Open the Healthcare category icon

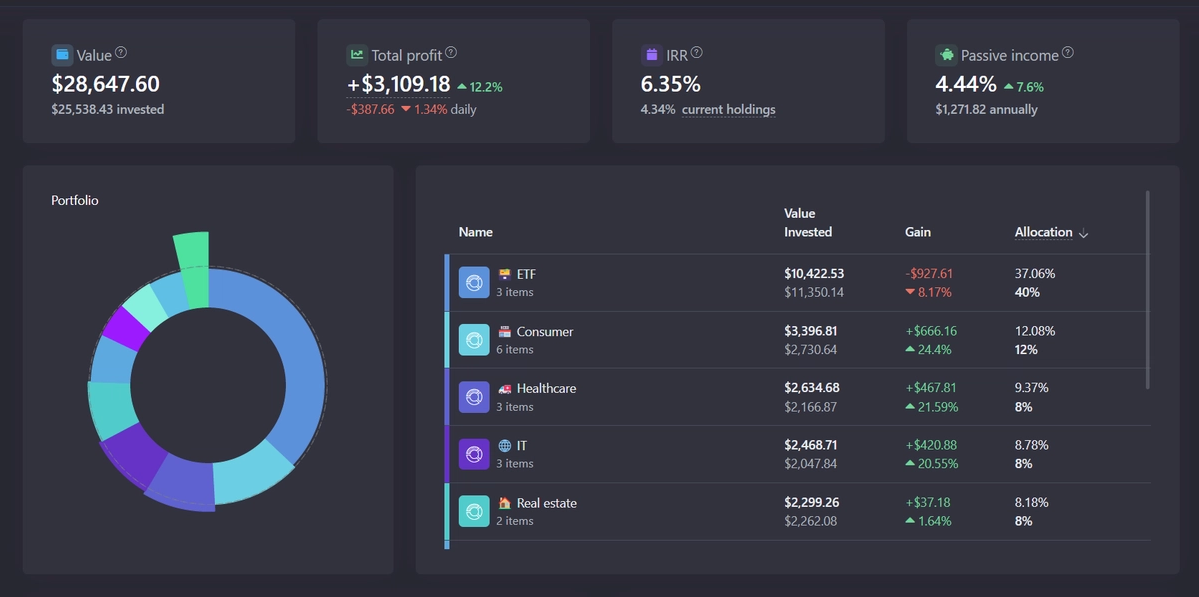click(x=473, y=397)
